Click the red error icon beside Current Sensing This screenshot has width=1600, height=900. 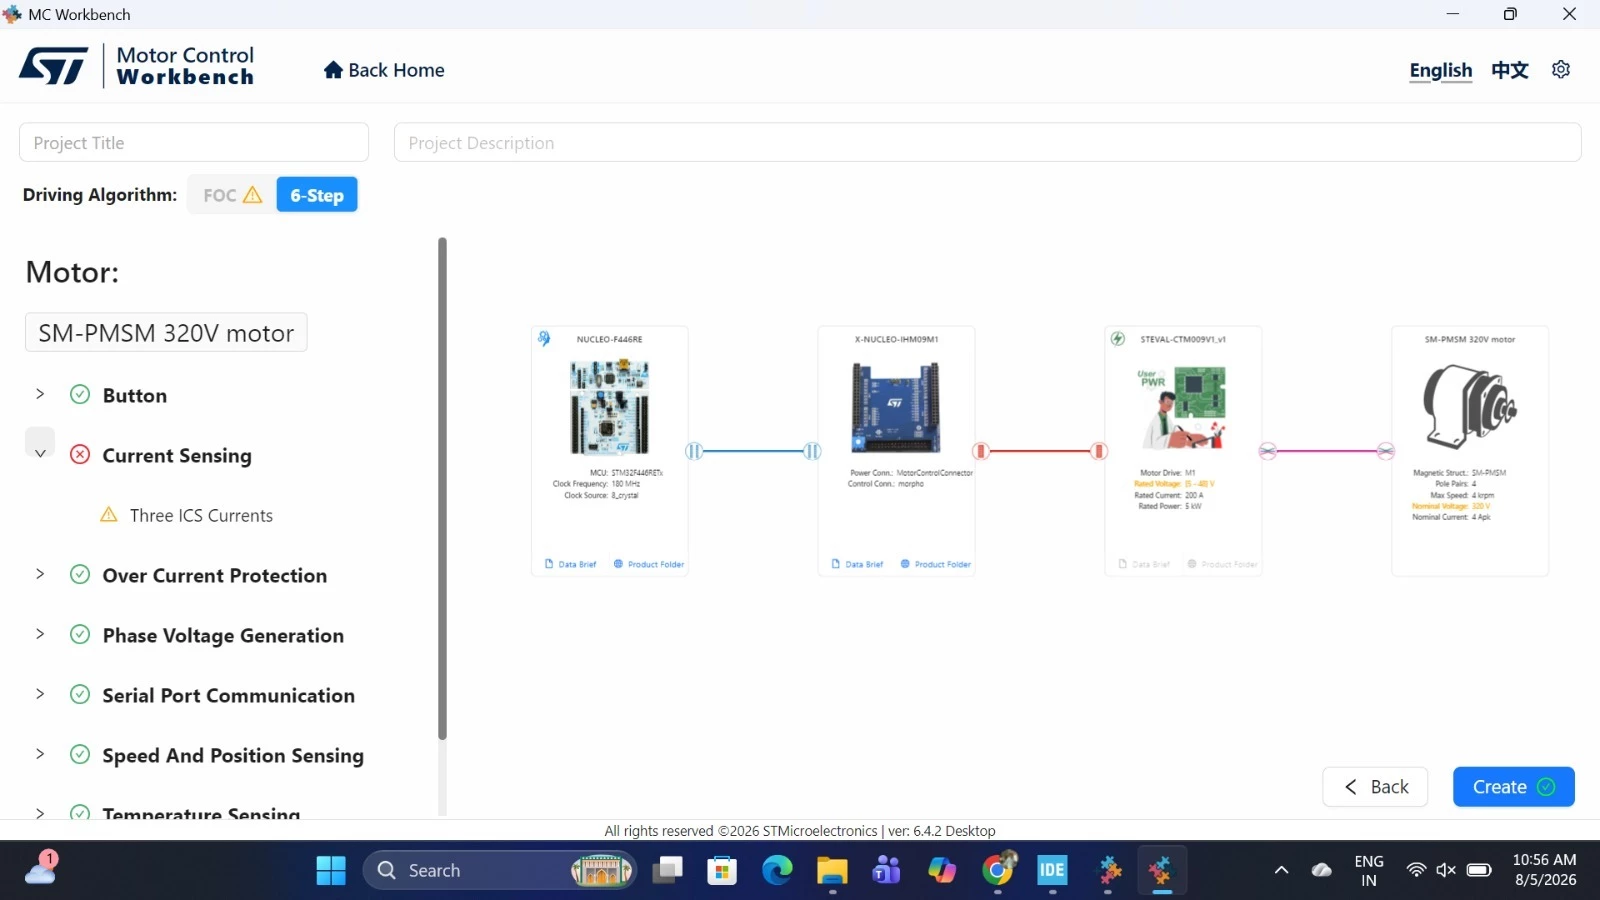(80, 455)
